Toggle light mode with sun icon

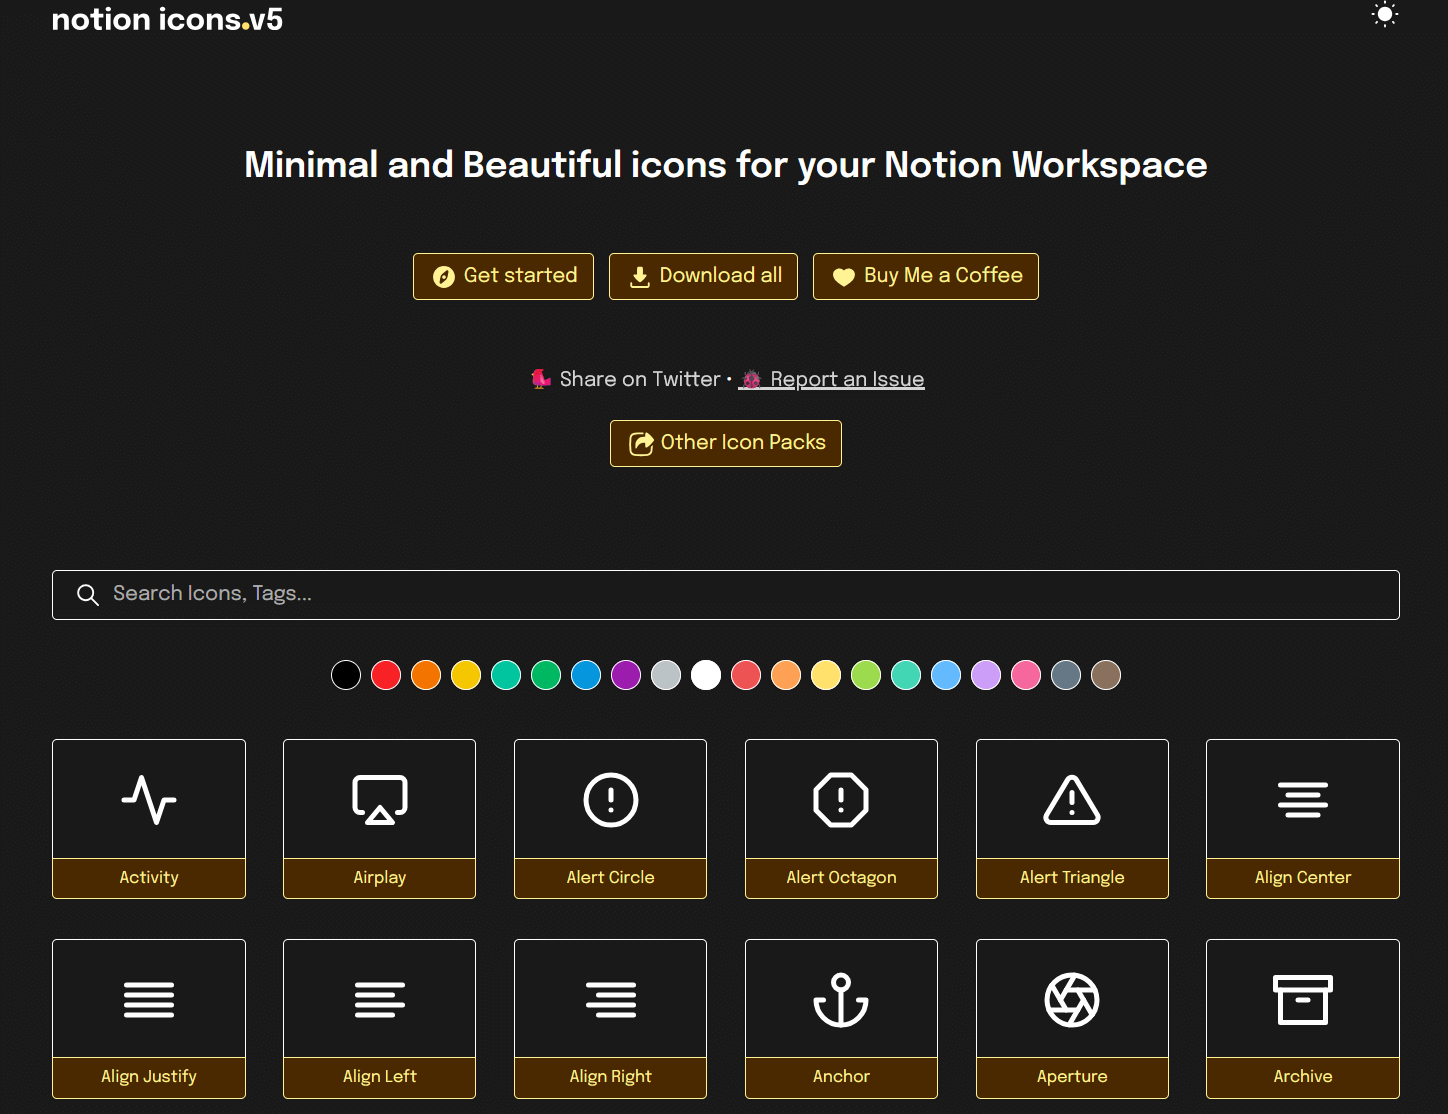pyautogui.click(x=1384, y=15)
